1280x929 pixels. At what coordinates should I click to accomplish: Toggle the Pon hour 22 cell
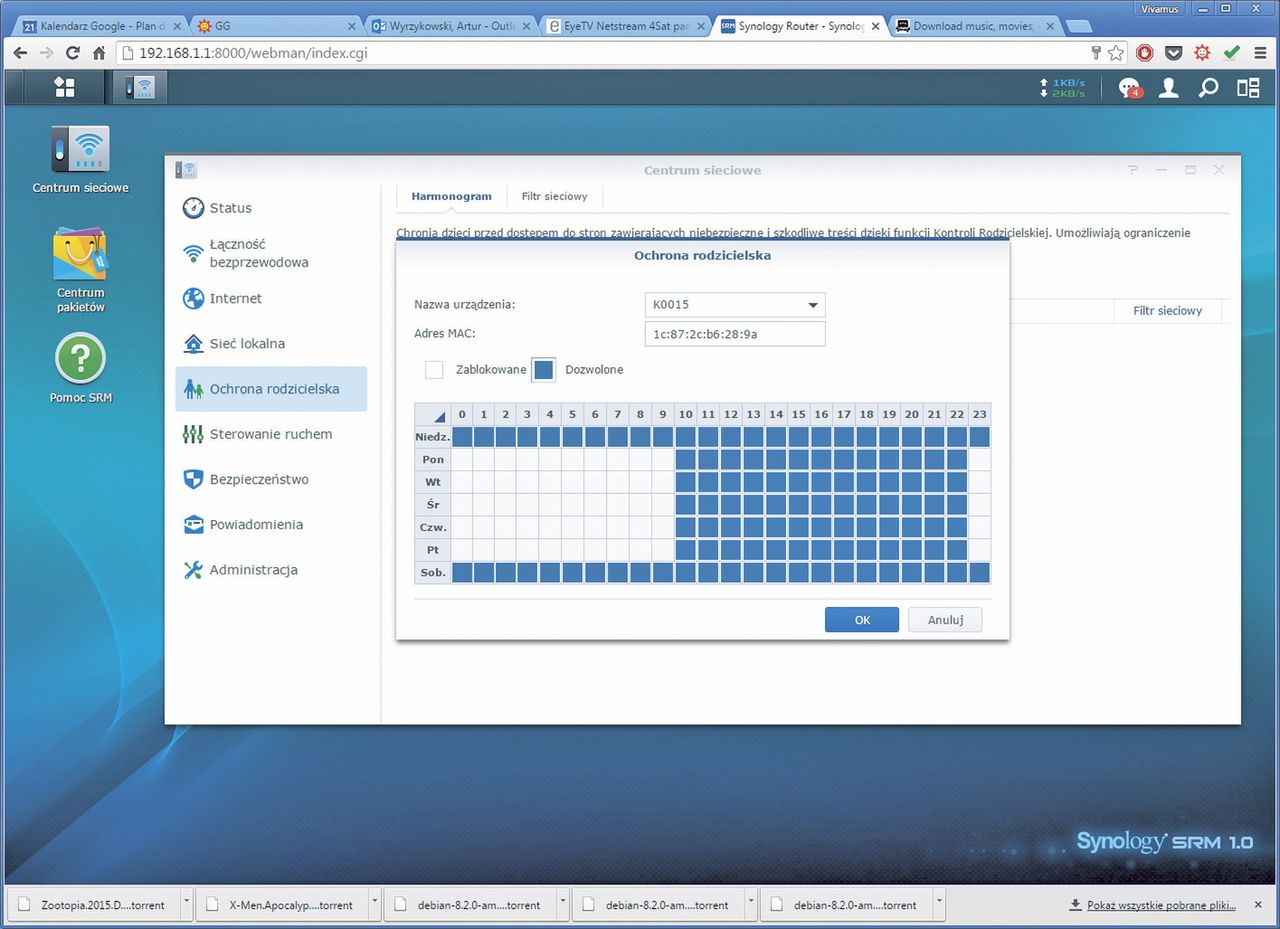click(957, 459)
